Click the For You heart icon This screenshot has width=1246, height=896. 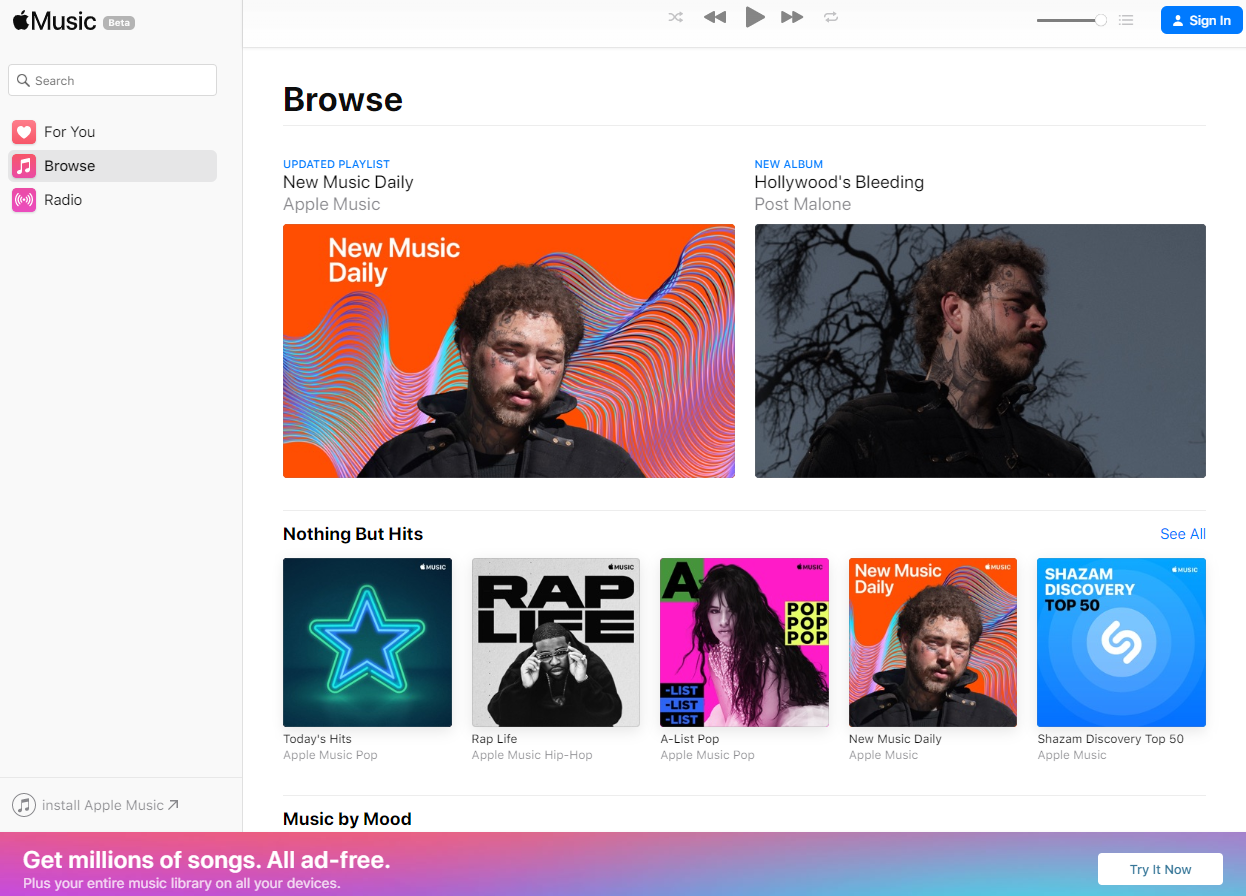(x=24, y=132)
